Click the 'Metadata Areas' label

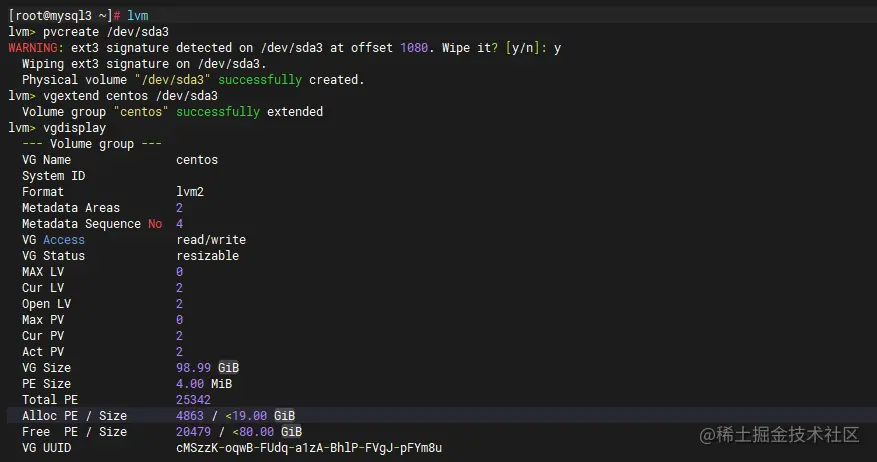point(71,208)
